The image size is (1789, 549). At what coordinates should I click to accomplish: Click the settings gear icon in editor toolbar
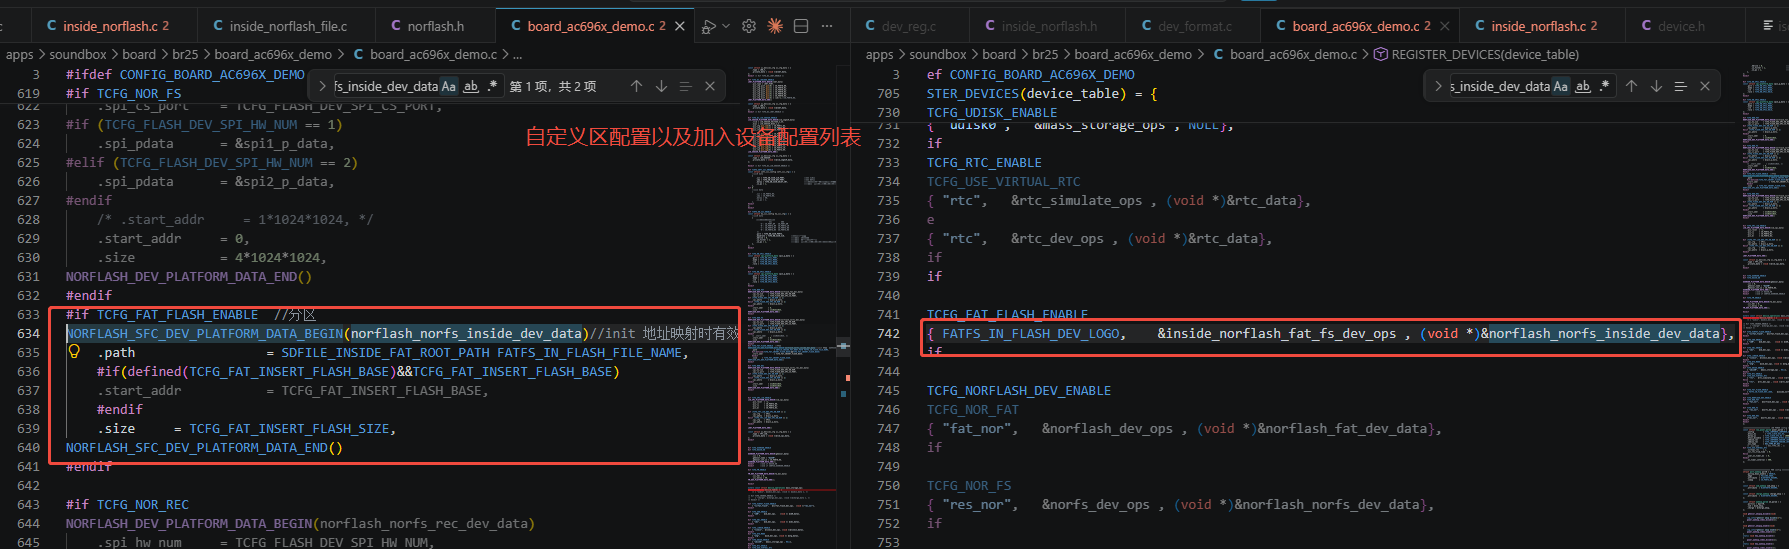click(749, 26)
